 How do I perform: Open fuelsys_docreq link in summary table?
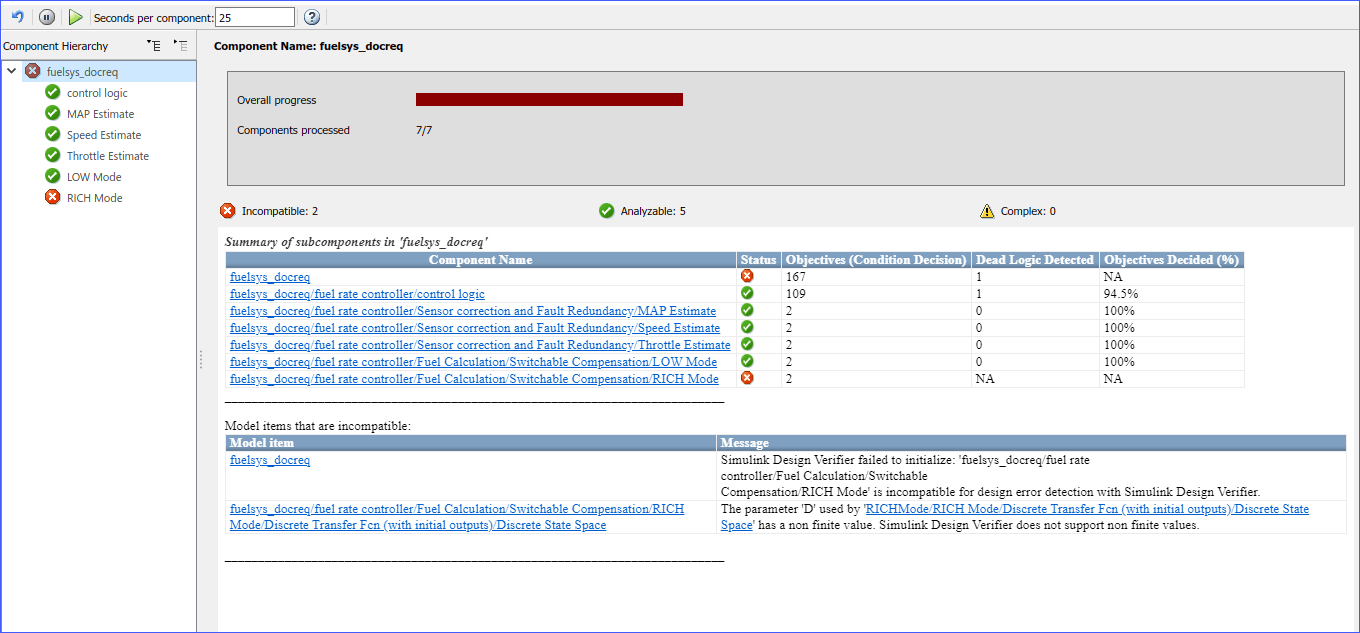click(270, 277)
